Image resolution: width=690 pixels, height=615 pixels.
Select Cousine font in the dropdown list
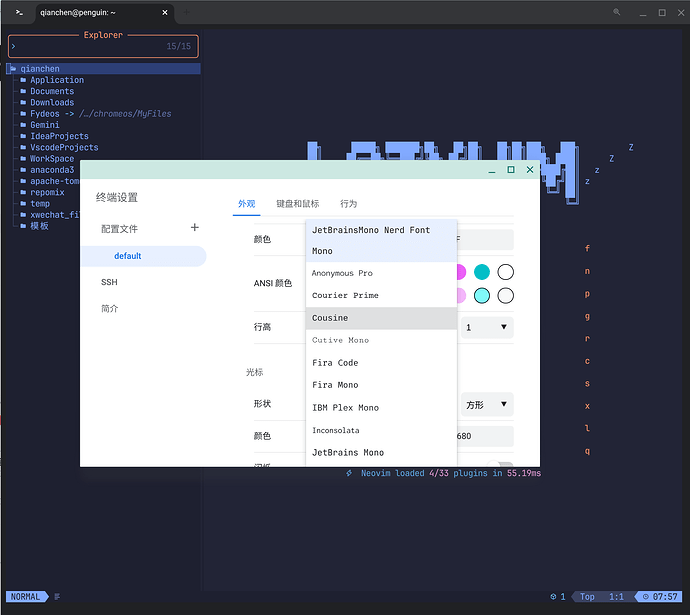pos(330,318)
